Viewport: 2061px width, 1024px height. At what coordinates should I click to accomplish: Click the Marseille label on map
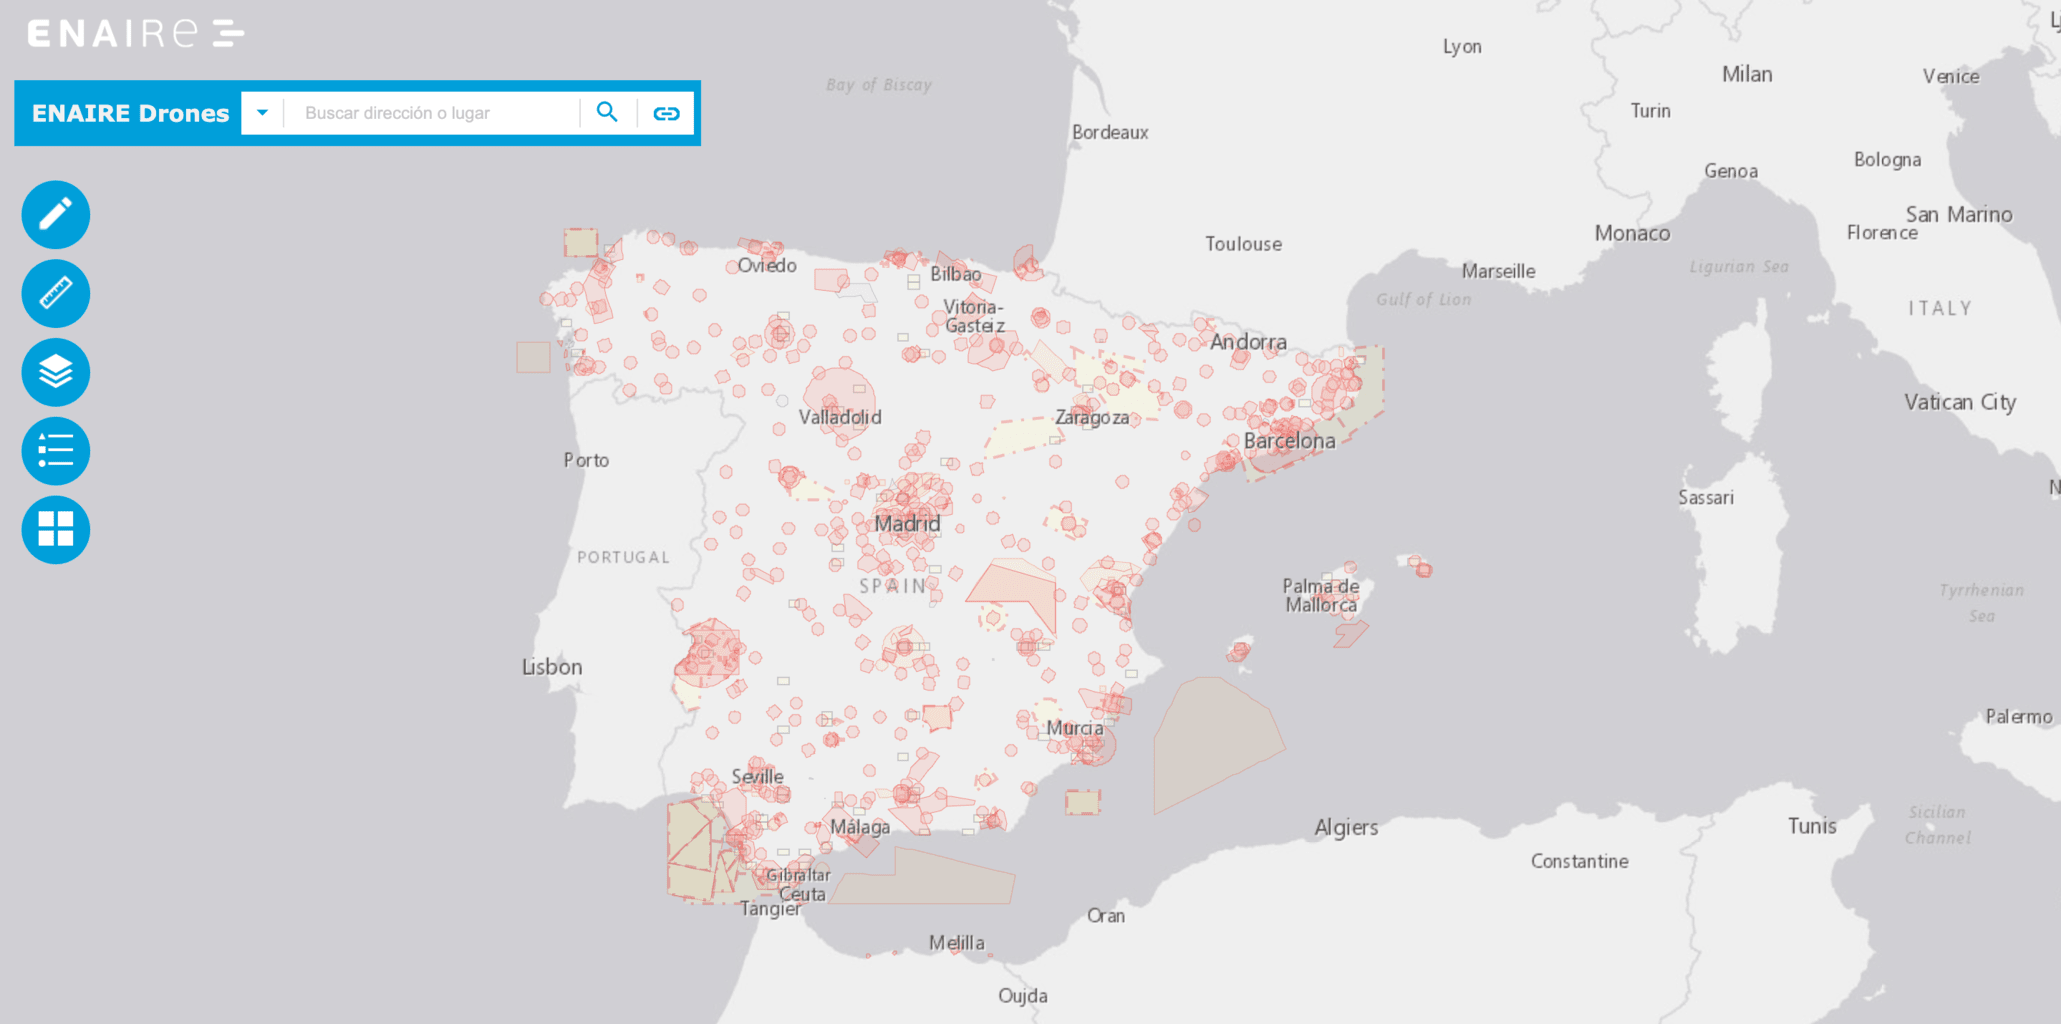pyautogui.click(x=1498, y=271)
